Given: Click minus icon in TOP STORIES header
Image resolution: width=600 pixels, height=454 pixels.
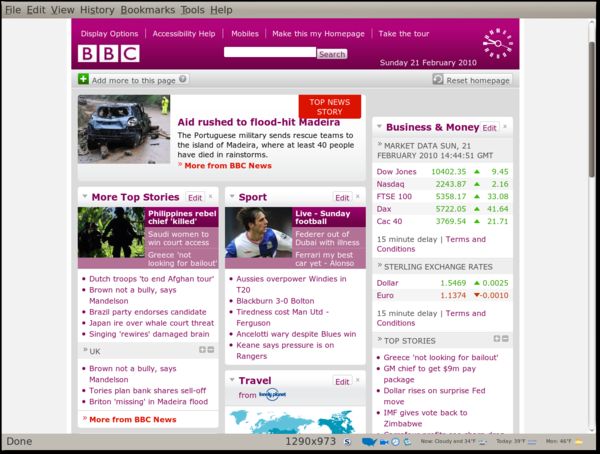Looking at the screenshot, I should [x=505, y=338].
